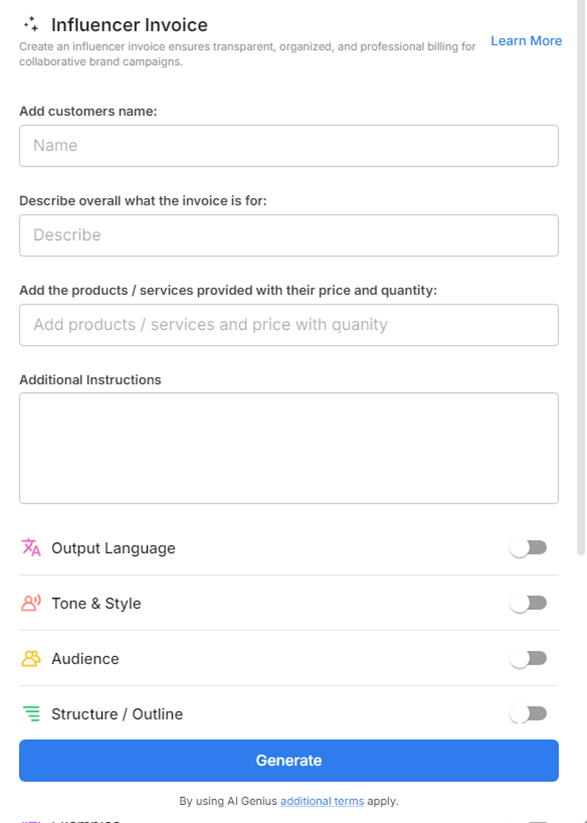Viewport: 587px width, 823px height.
Task: Enable the Audience toggle switch
Action: pyautogui.click(x=528, y=658)
